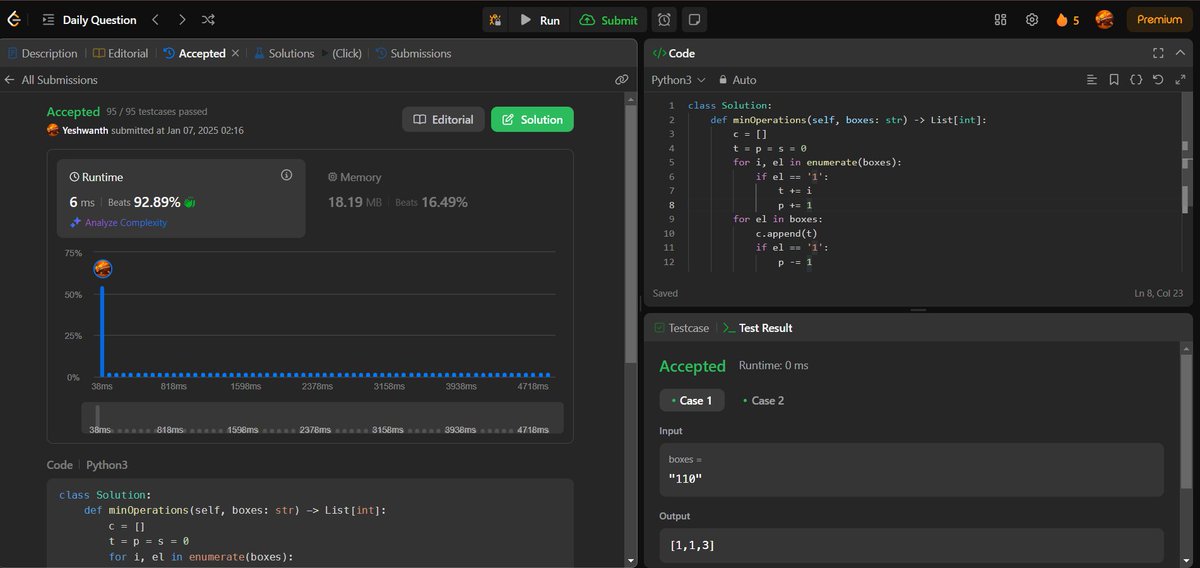This screenshot has width=1200, height=568.
Task: Click Yeshwanth's avatar on runtime chart
Action: [102, 268]
